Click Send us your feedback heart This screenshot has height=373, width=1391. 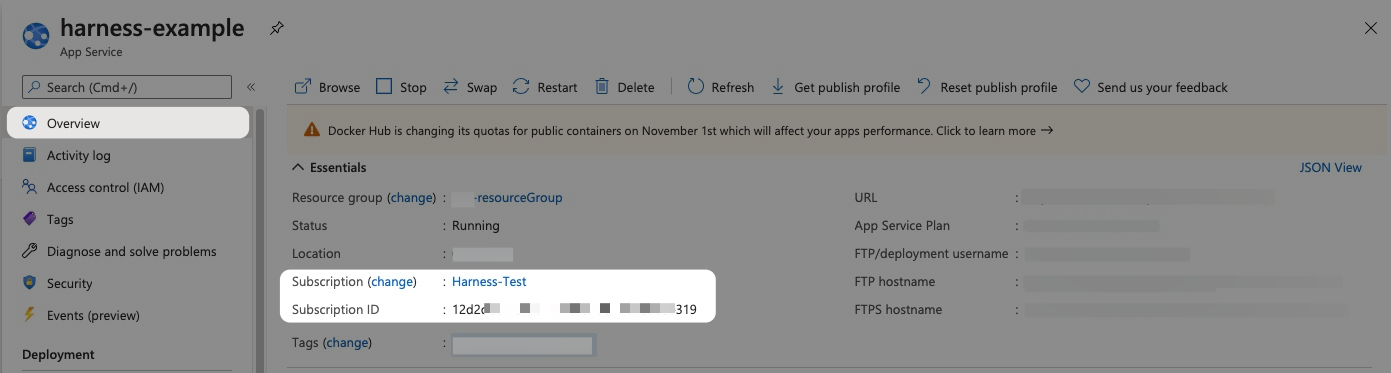pos(1081,87)
